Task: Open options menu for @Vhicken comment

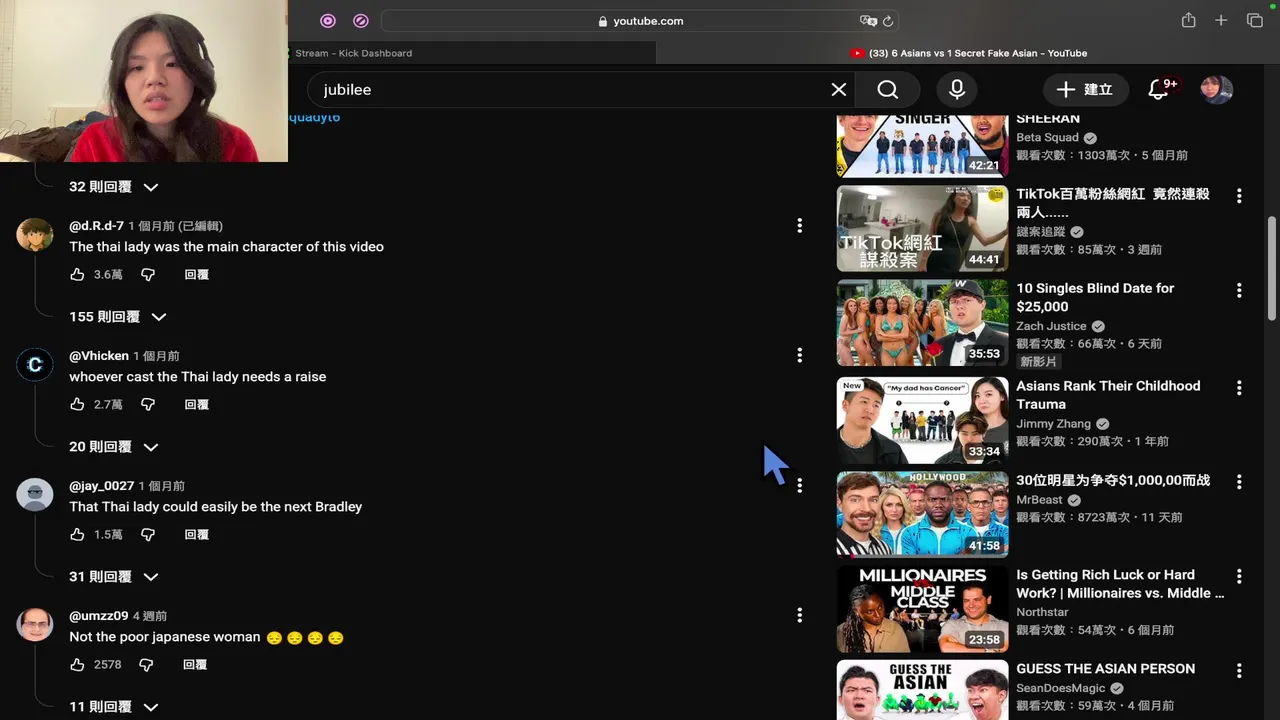Action: point(799,355)
